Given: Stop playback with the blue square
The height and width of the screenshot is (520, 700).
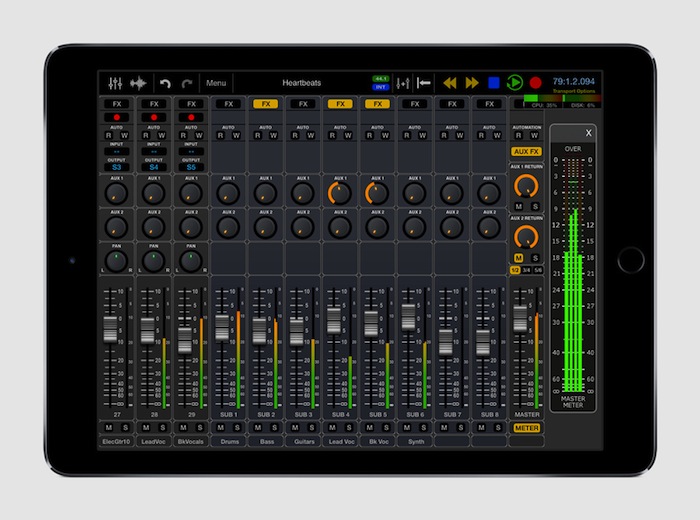Looking at the screenshot, I should pos(494,83).
